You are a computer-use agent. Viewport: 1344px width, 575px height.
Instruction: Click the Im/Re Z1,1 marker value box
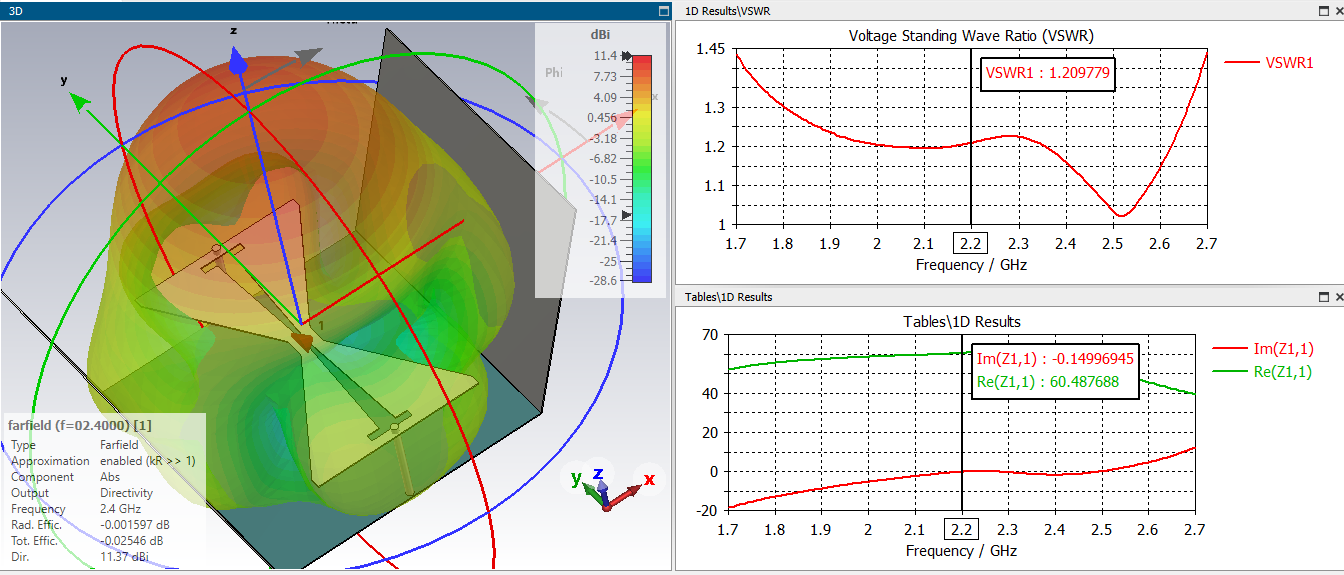[x=1056, y=371]
